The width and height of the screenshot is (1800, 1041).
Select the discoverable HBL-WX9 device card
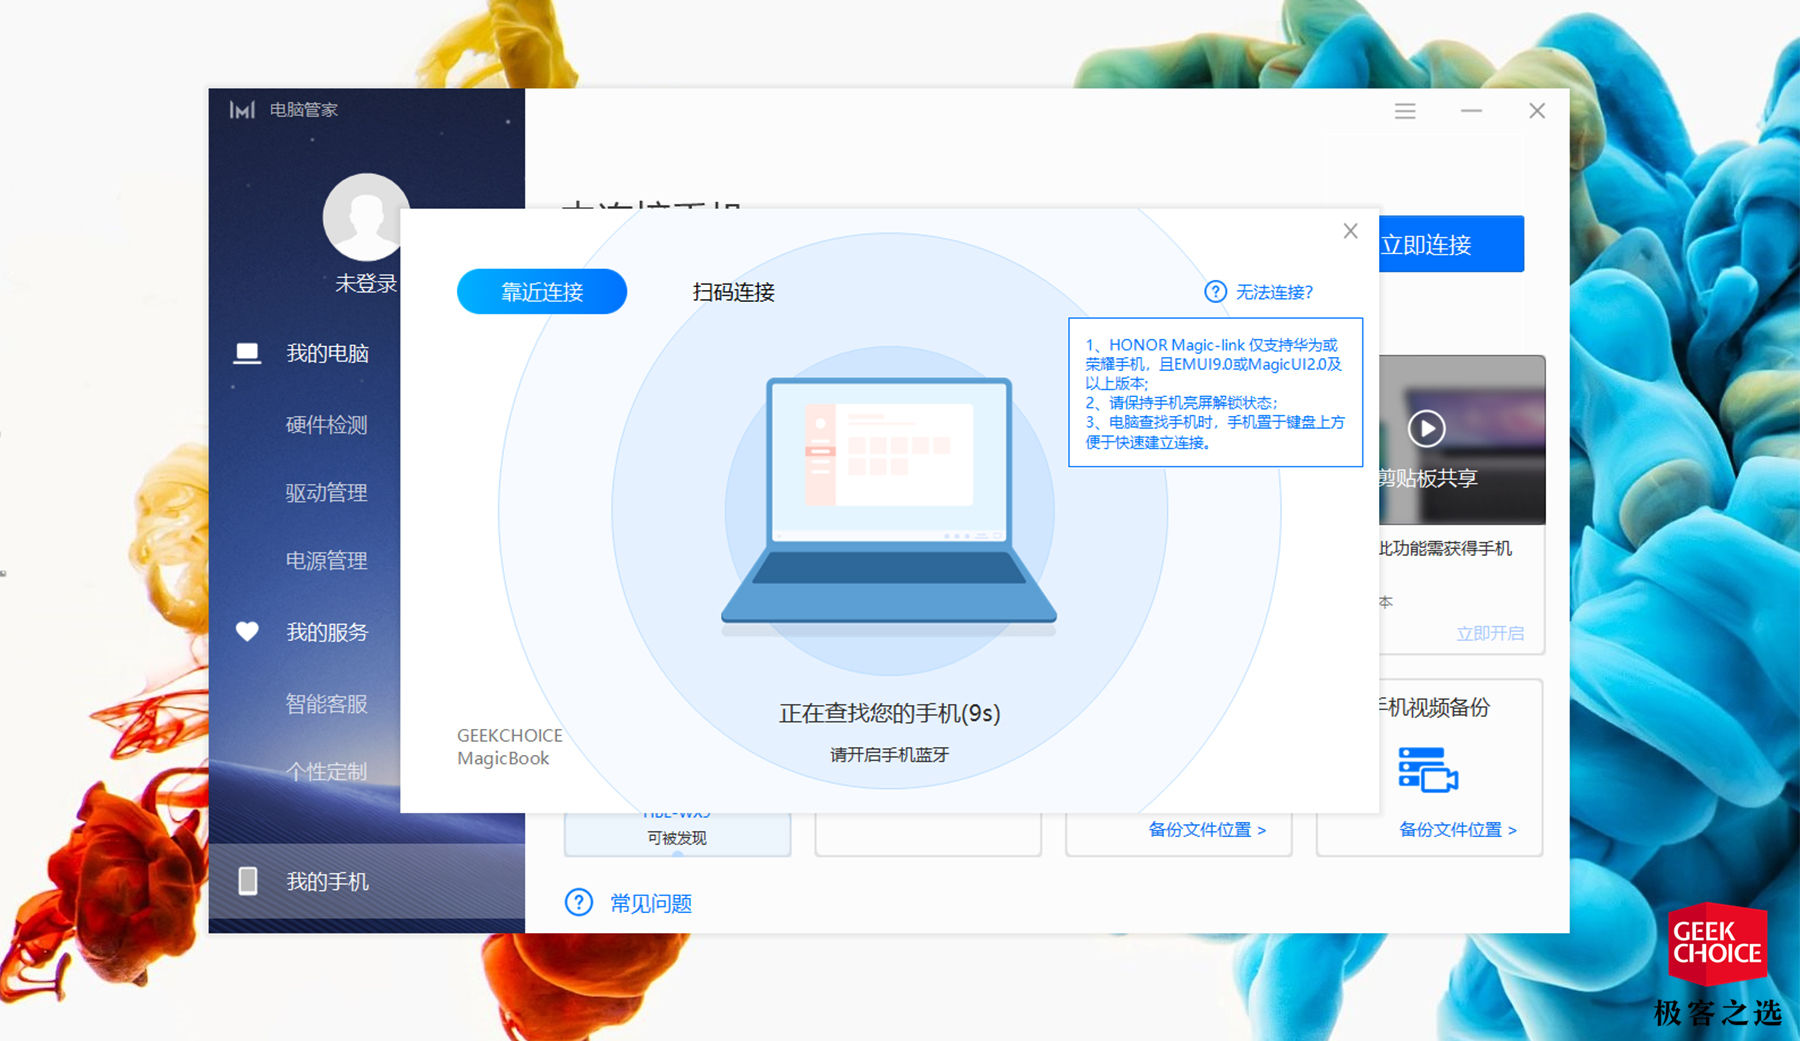click(676, 826)
